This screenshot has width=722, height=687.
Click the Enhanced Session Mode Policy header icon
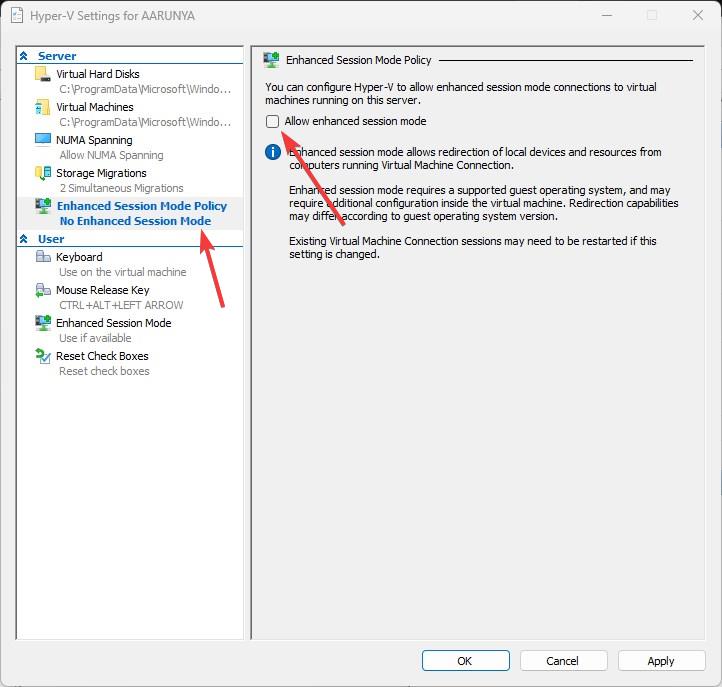(271, 60)
